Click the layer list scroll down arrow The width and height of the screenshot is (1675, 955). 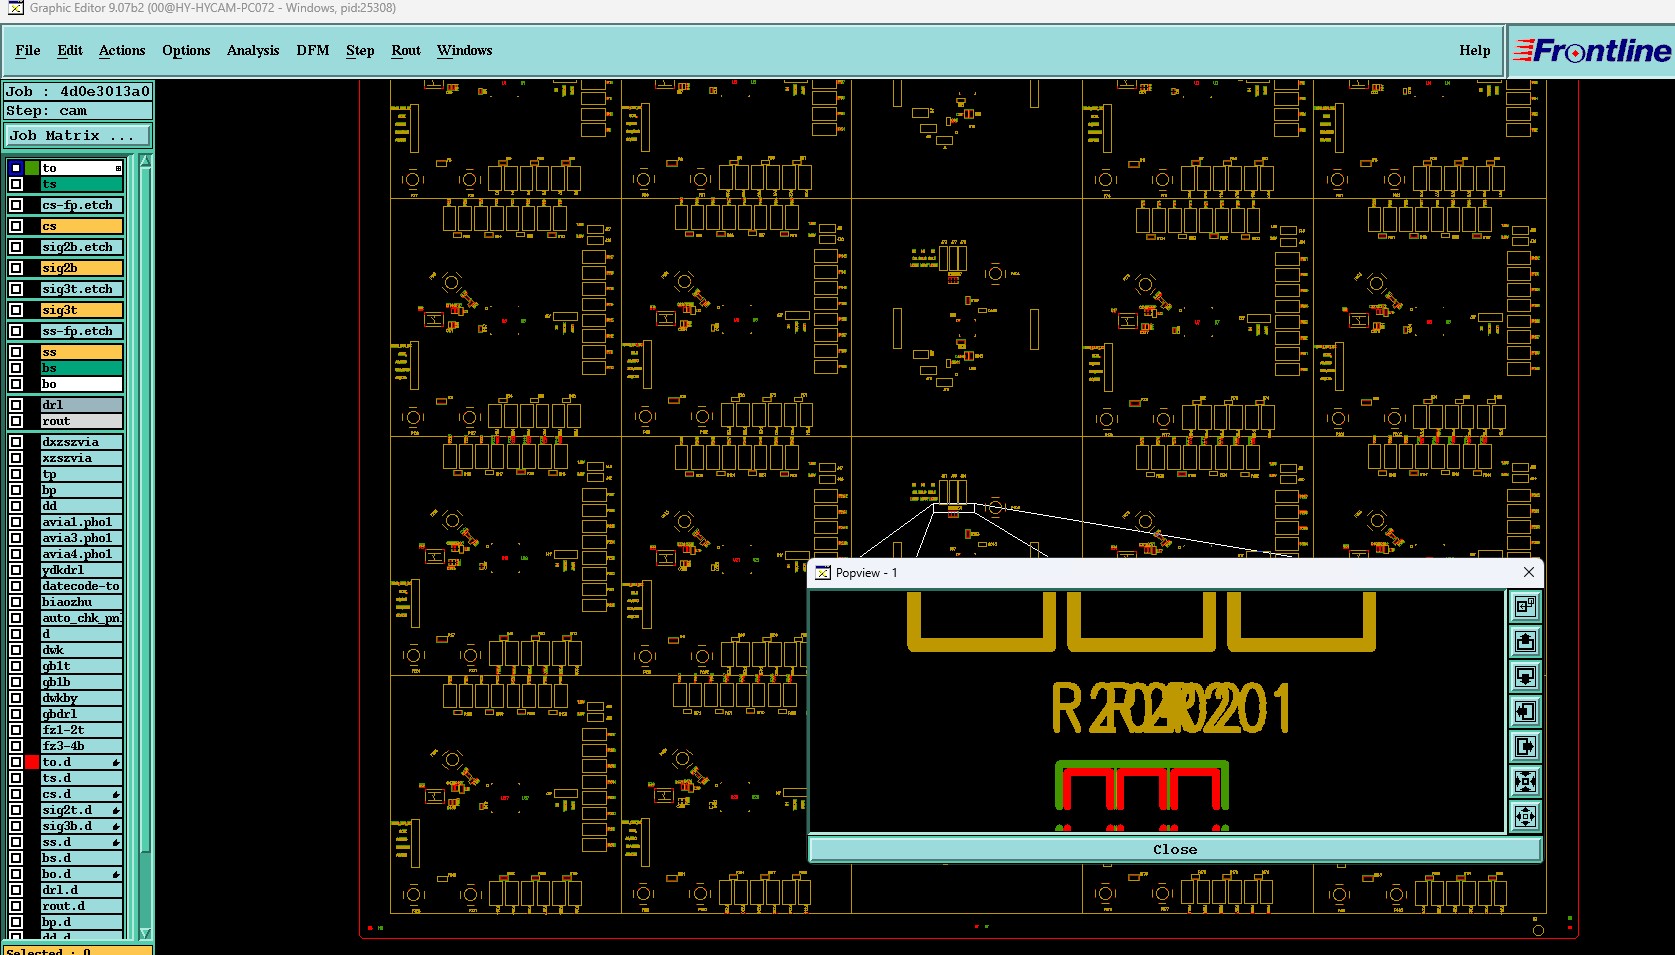[146, 934]
